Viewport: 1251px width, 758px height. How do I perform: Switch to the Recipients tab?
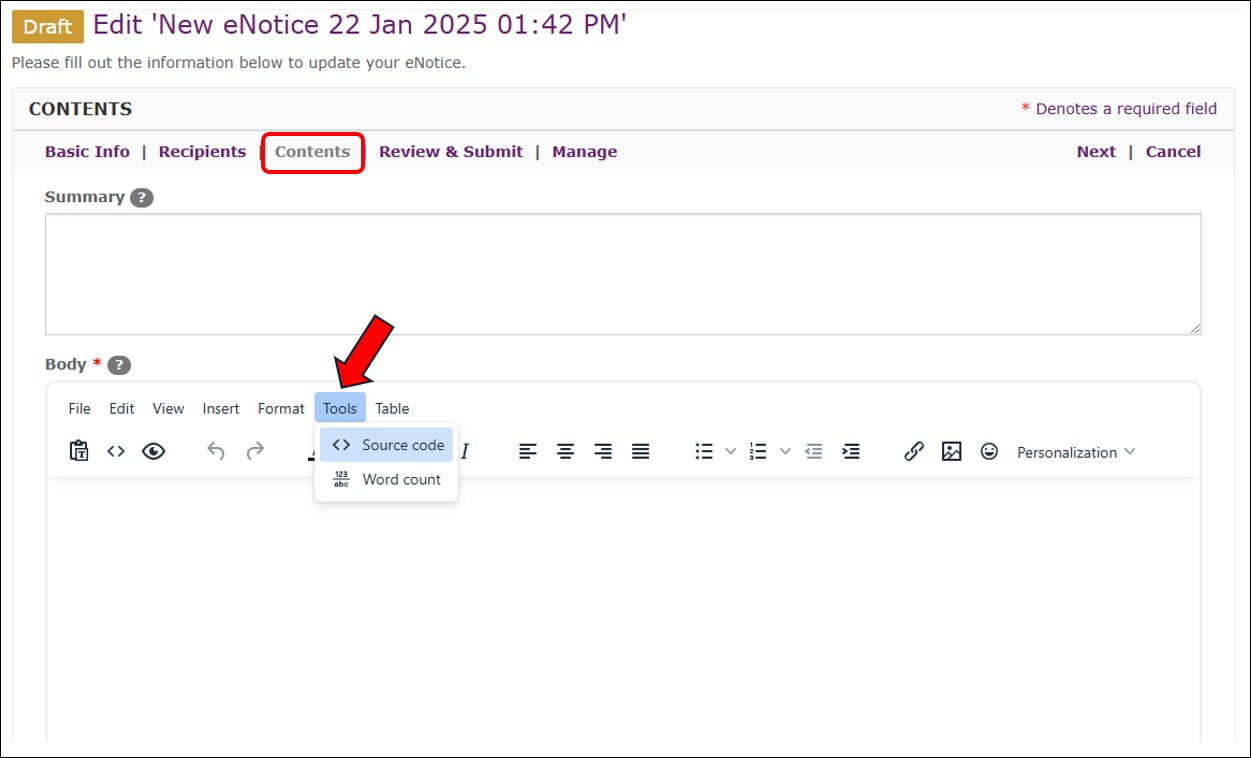202,152
